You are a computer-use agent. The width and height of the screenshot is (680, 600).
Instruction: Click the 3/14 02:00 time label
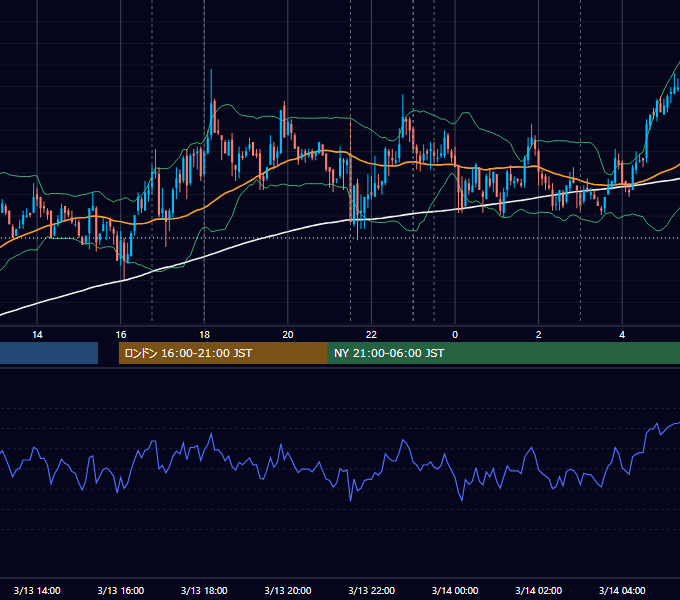point(539,590)
